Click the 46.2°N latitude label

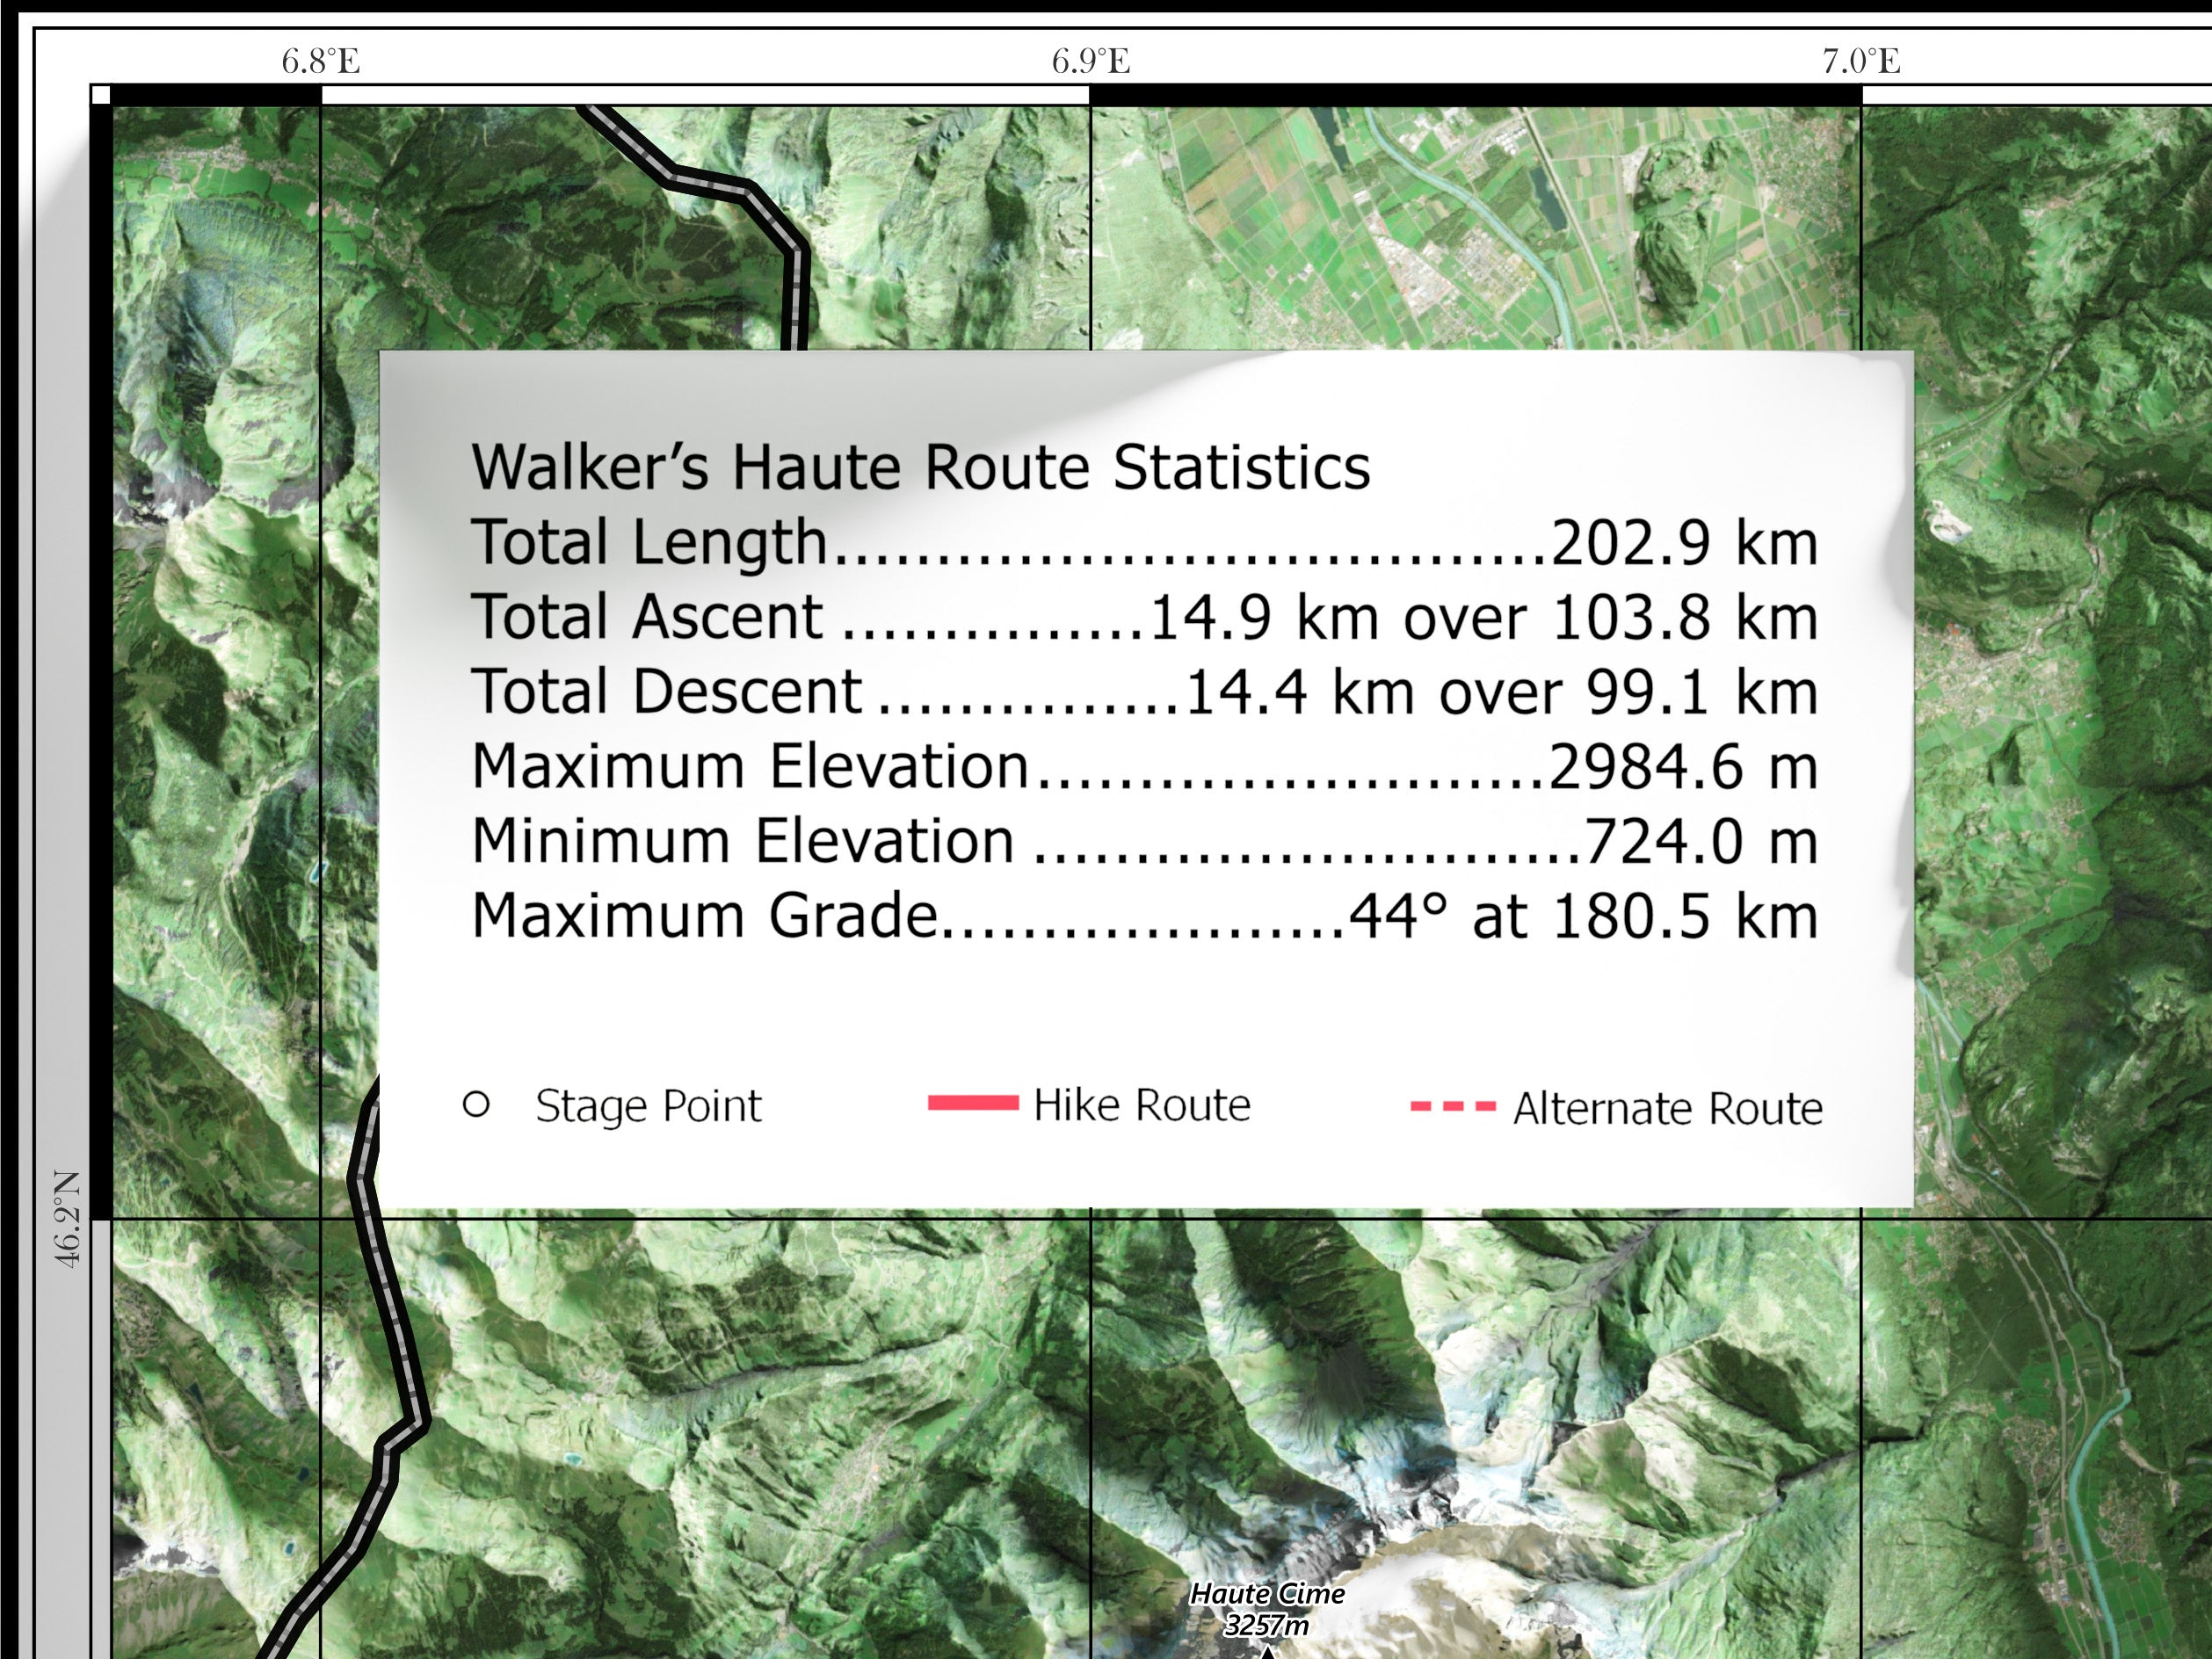(x=67, y=1219)
